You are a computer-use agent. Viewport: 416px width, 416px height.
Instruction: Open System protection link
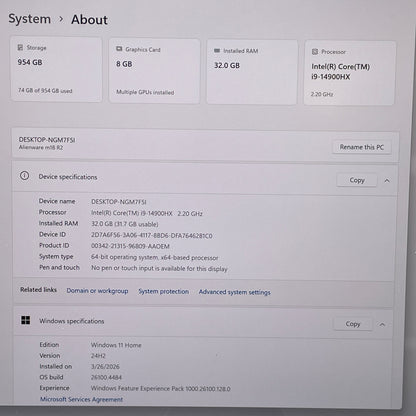pos(164,291)
